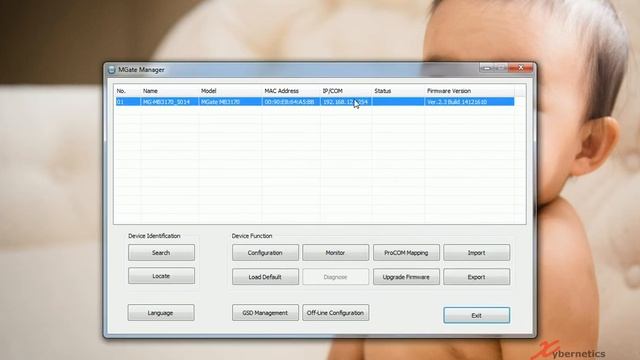Image resolution: width=640 pixels, height=360 pixels.
Task: Click the Export button
Action: [477, 277]
